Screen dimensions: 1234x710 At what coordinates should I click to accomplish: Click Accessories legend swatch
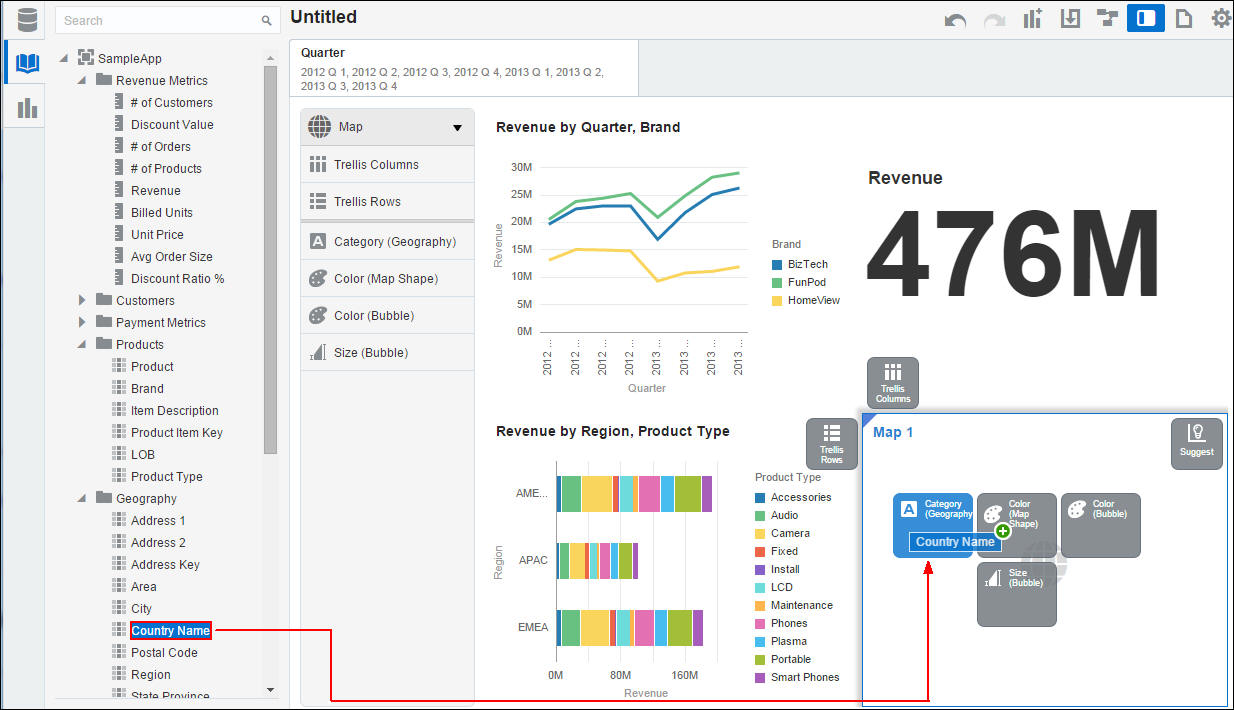coord(760,498)
